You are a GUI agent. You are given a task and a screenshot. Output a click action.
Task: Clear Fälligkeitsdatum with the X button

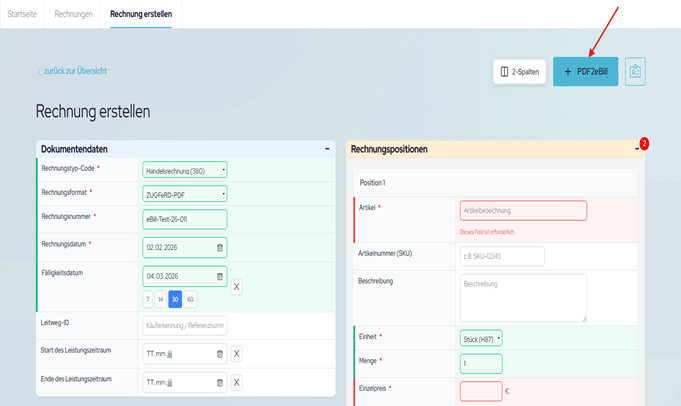(x=237, y=287)
